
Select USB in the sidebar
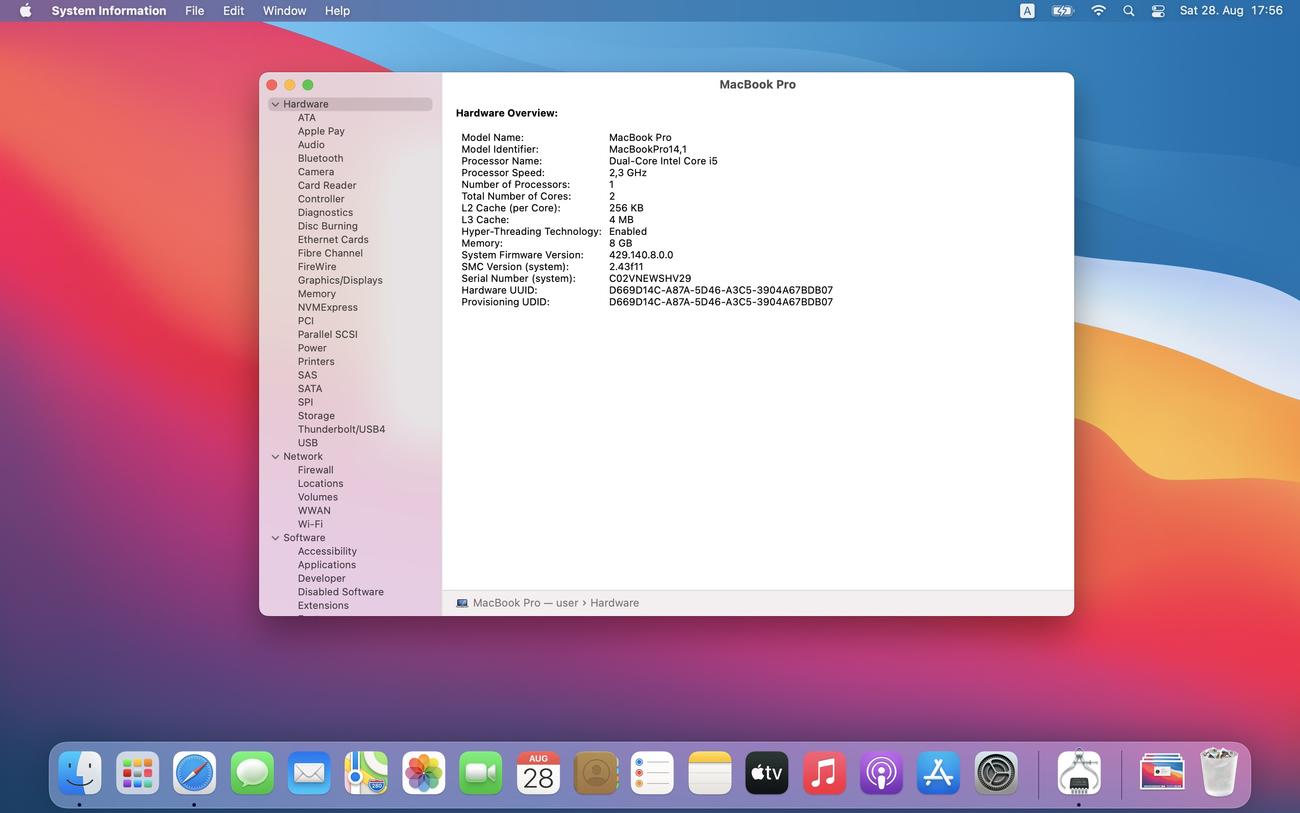(308, 443)
